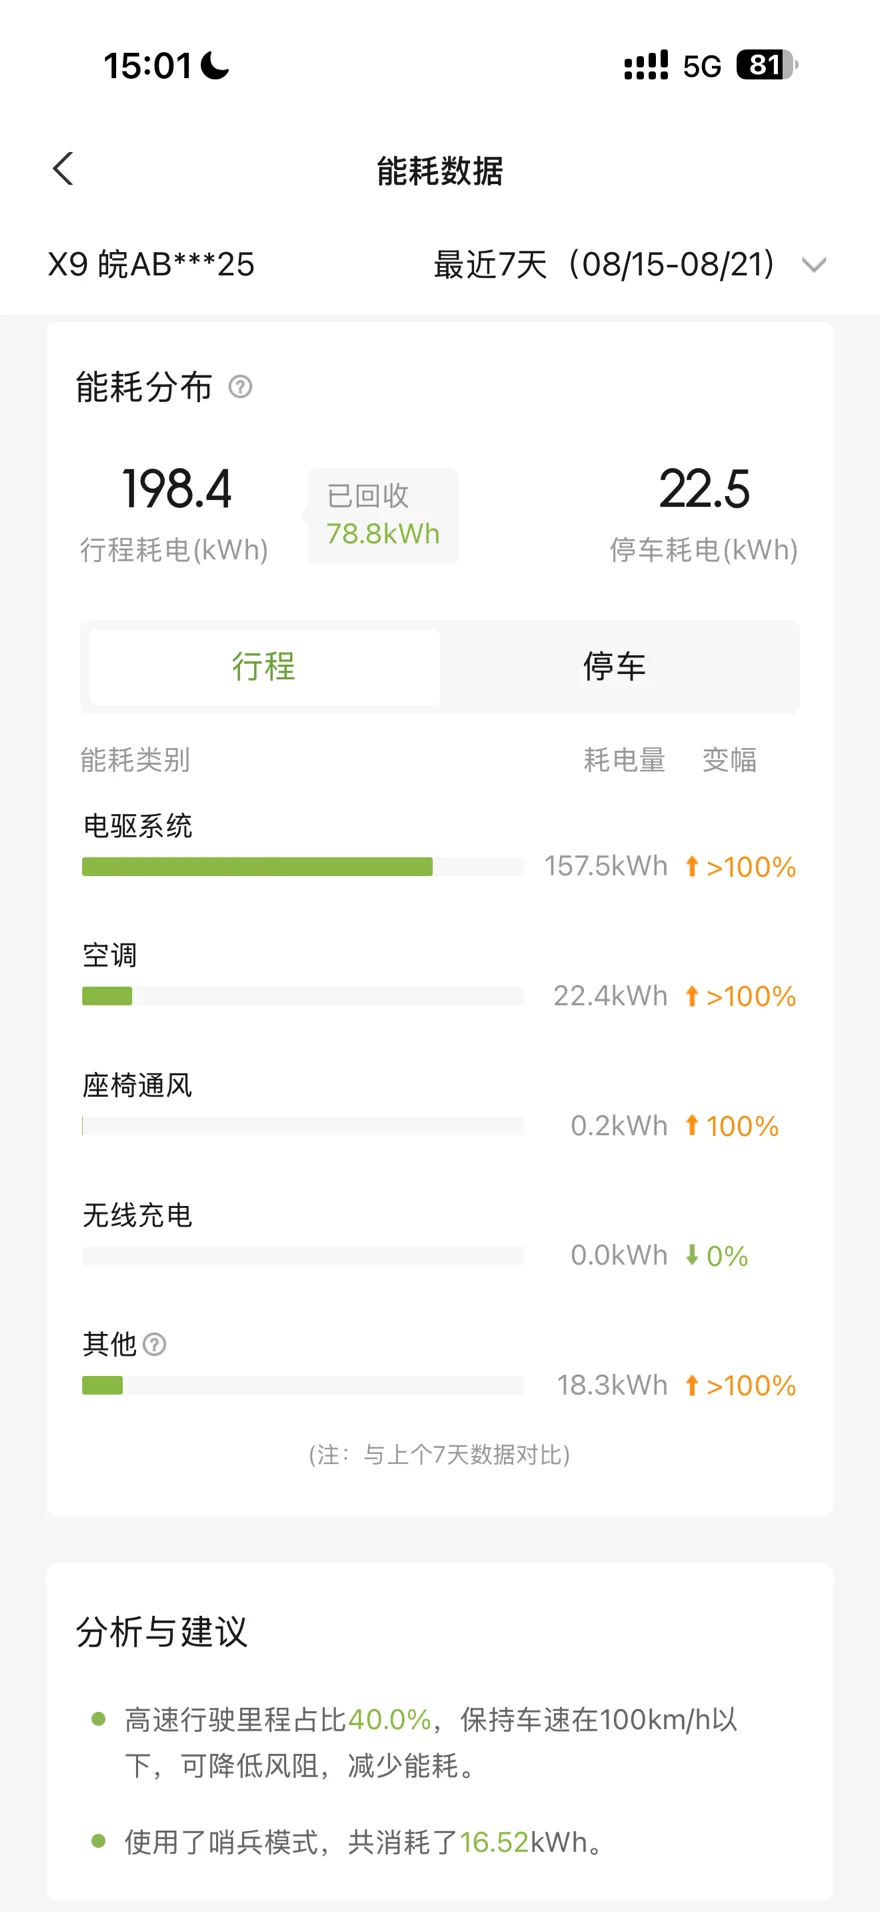Tap the moon focus mode icon

[x=215, y=65]
